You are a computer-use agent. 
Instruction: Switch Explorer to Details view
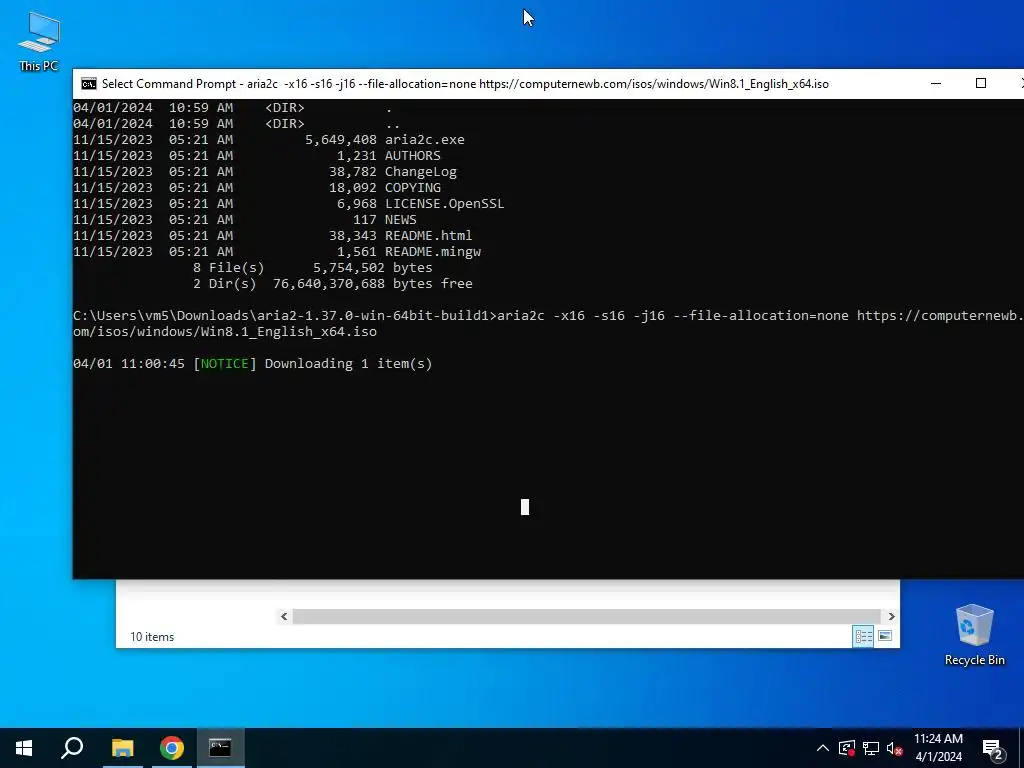[863, 635]
